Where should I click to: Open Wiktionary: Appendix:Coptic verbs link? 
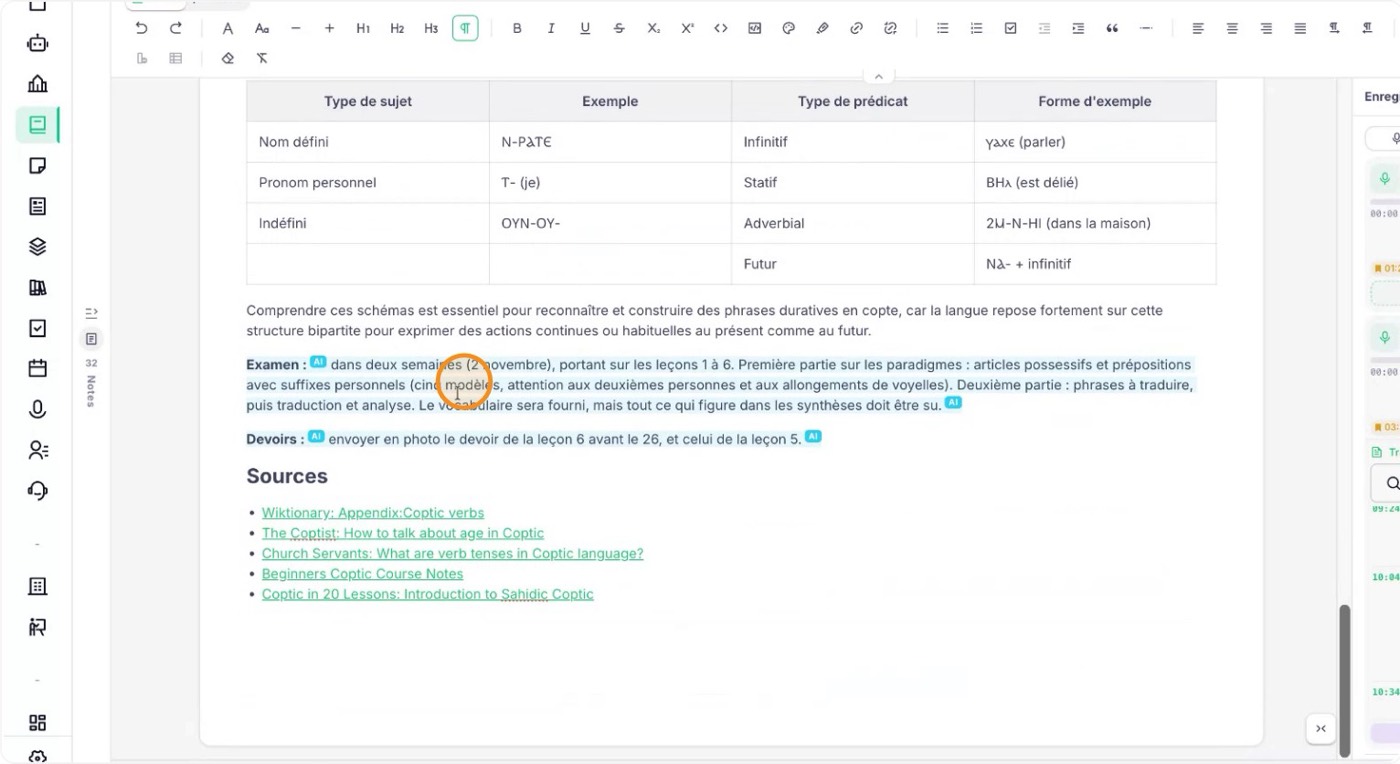373,513
